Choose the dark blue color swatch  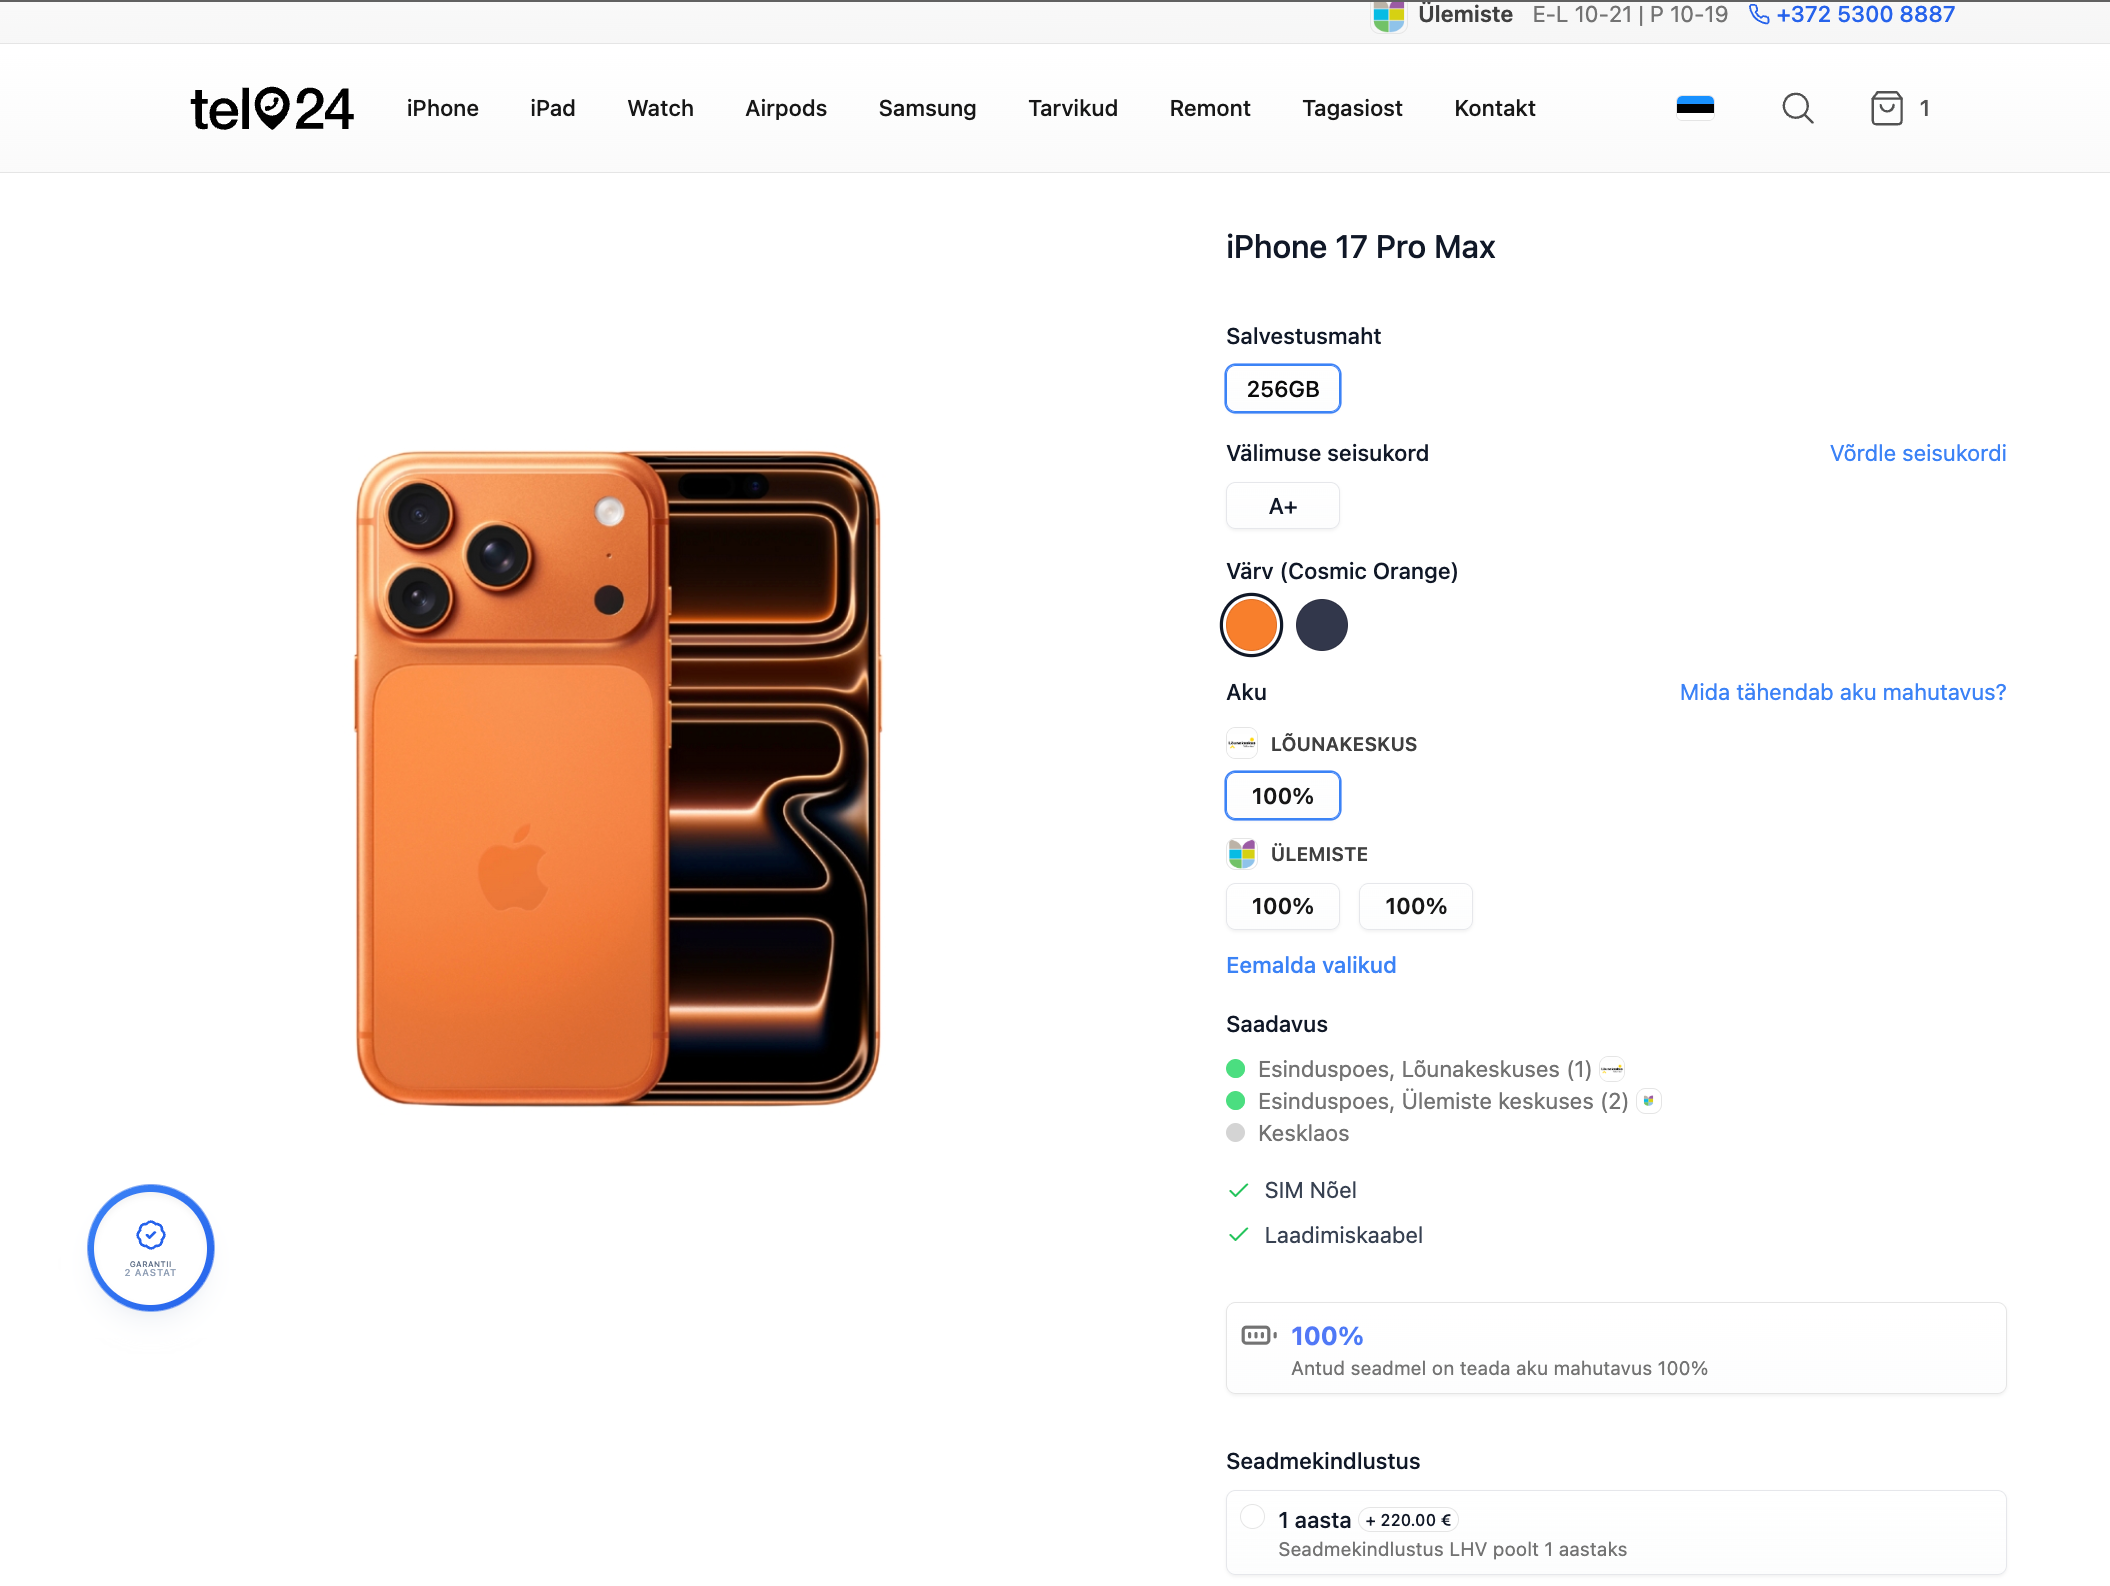click(x=1321, y=625)
